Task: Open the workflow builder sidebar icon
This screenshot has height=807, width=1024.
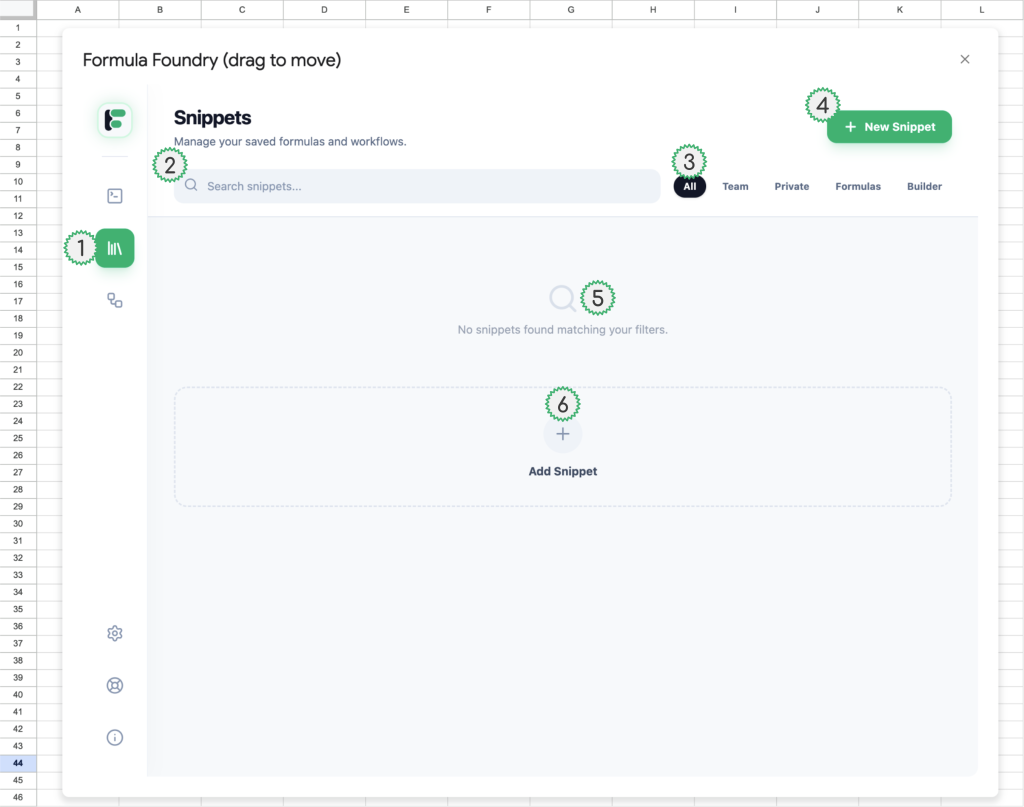Action: [115, 300]
